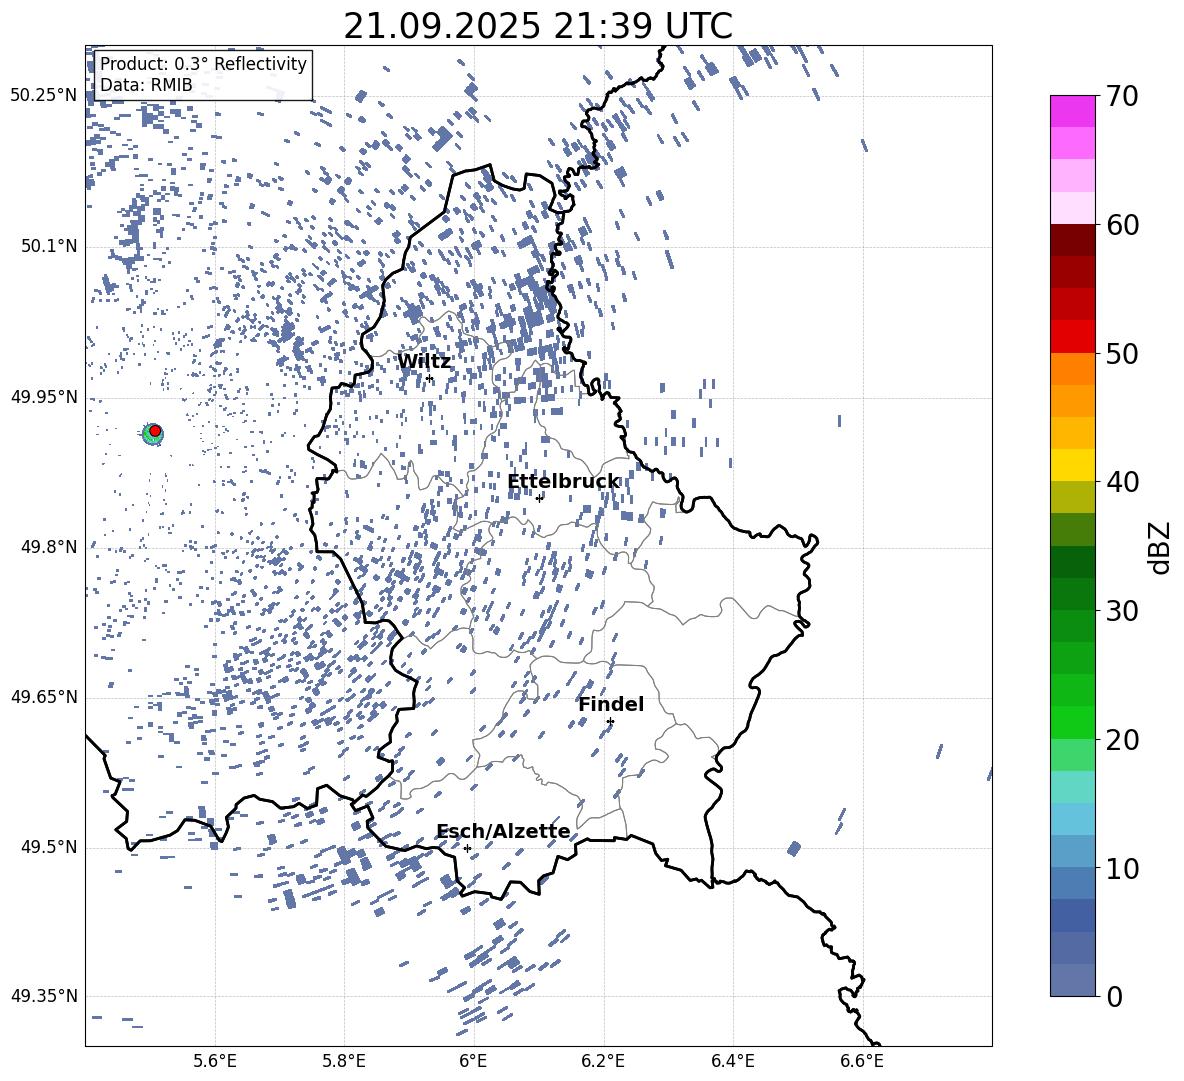The height and width of the screenshot is (1081, 1184).
Task: Click the 6.6°E longitude label
Action: click(862, 1061)
